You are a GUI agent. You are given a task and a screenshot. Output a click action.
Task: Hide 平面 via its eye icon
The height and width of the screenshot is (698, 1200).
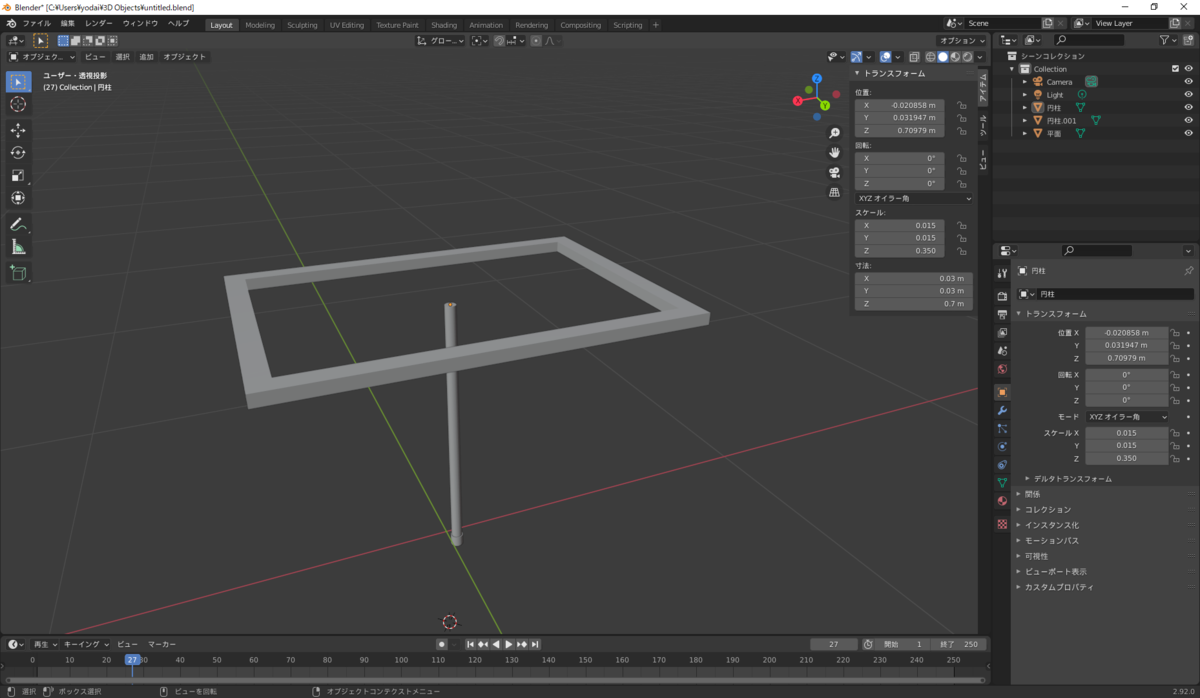coord(1189,133)
